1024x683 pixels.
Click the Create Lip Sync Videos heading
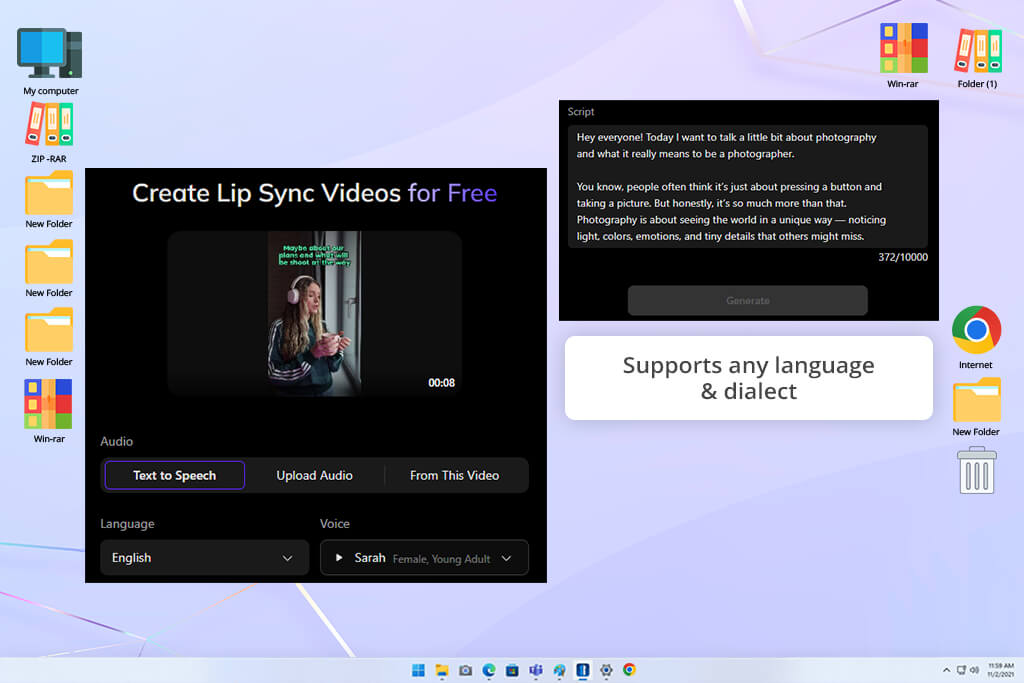click(x=314, y=193)
